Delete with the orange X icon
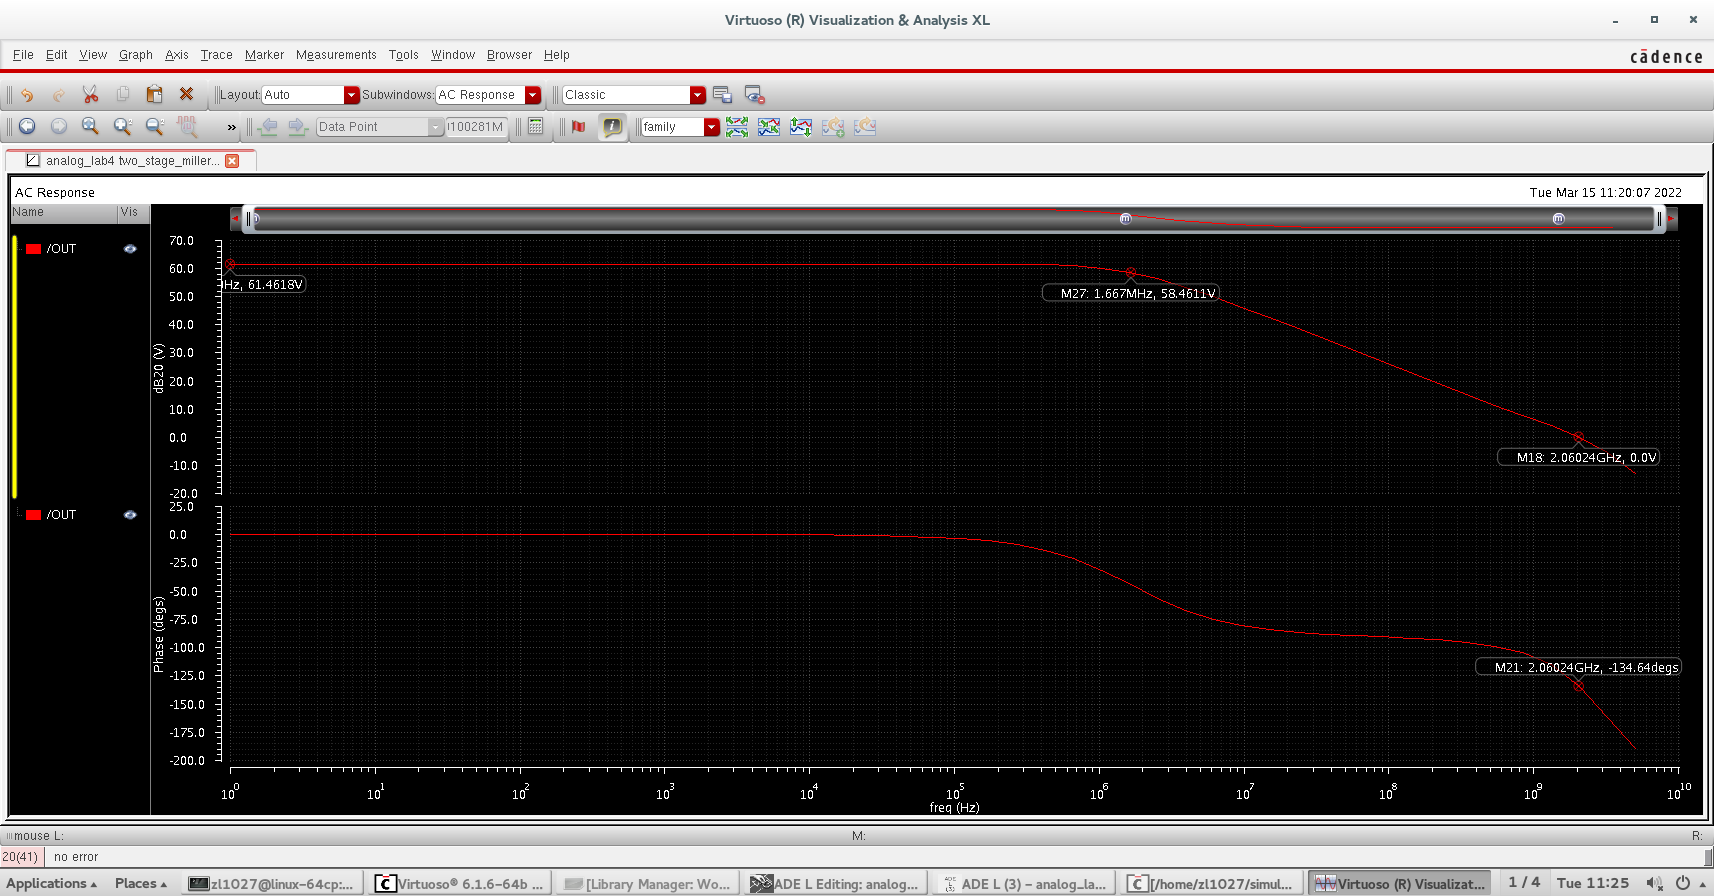This screenshot has width=1714, height=896. pyautogui.click(x=186, y=94)
